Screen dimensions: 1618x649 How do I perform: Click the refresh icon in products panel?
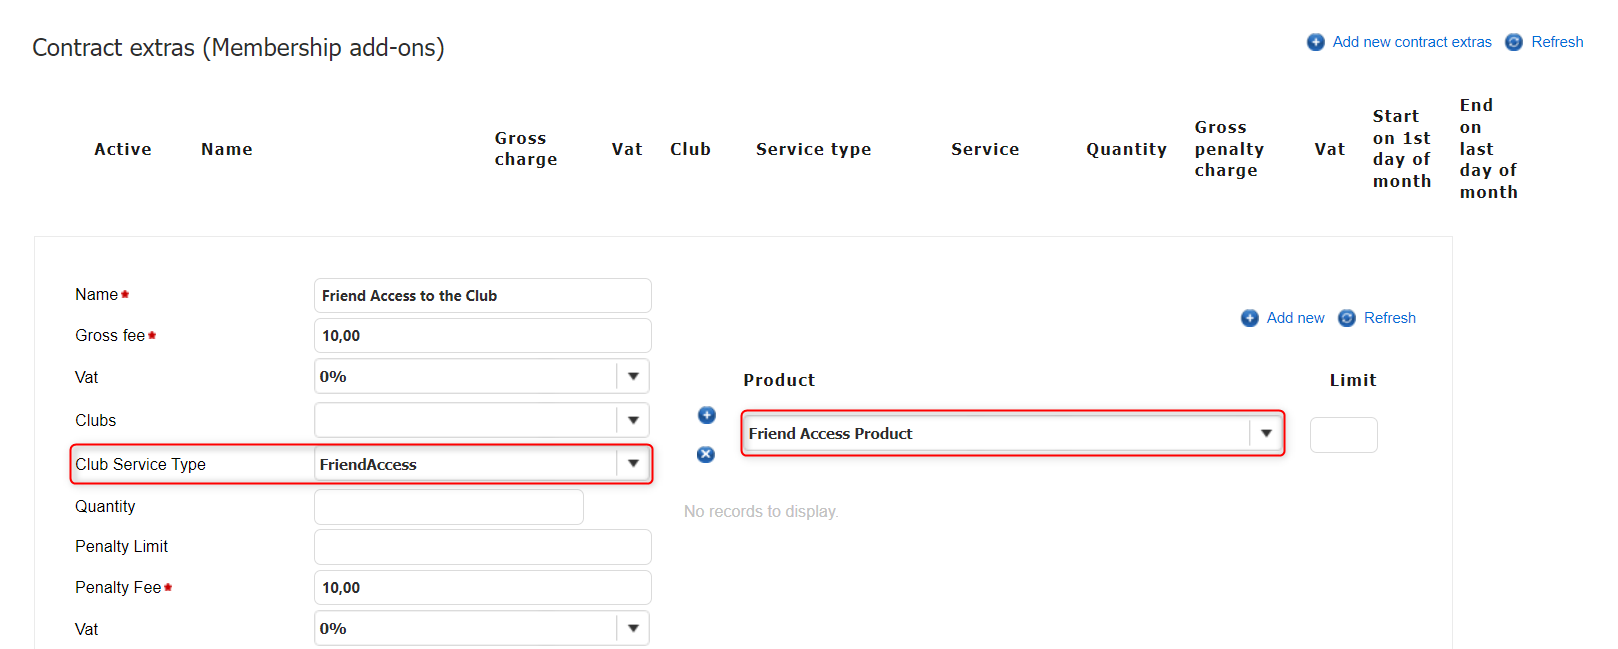(1347, 318)
